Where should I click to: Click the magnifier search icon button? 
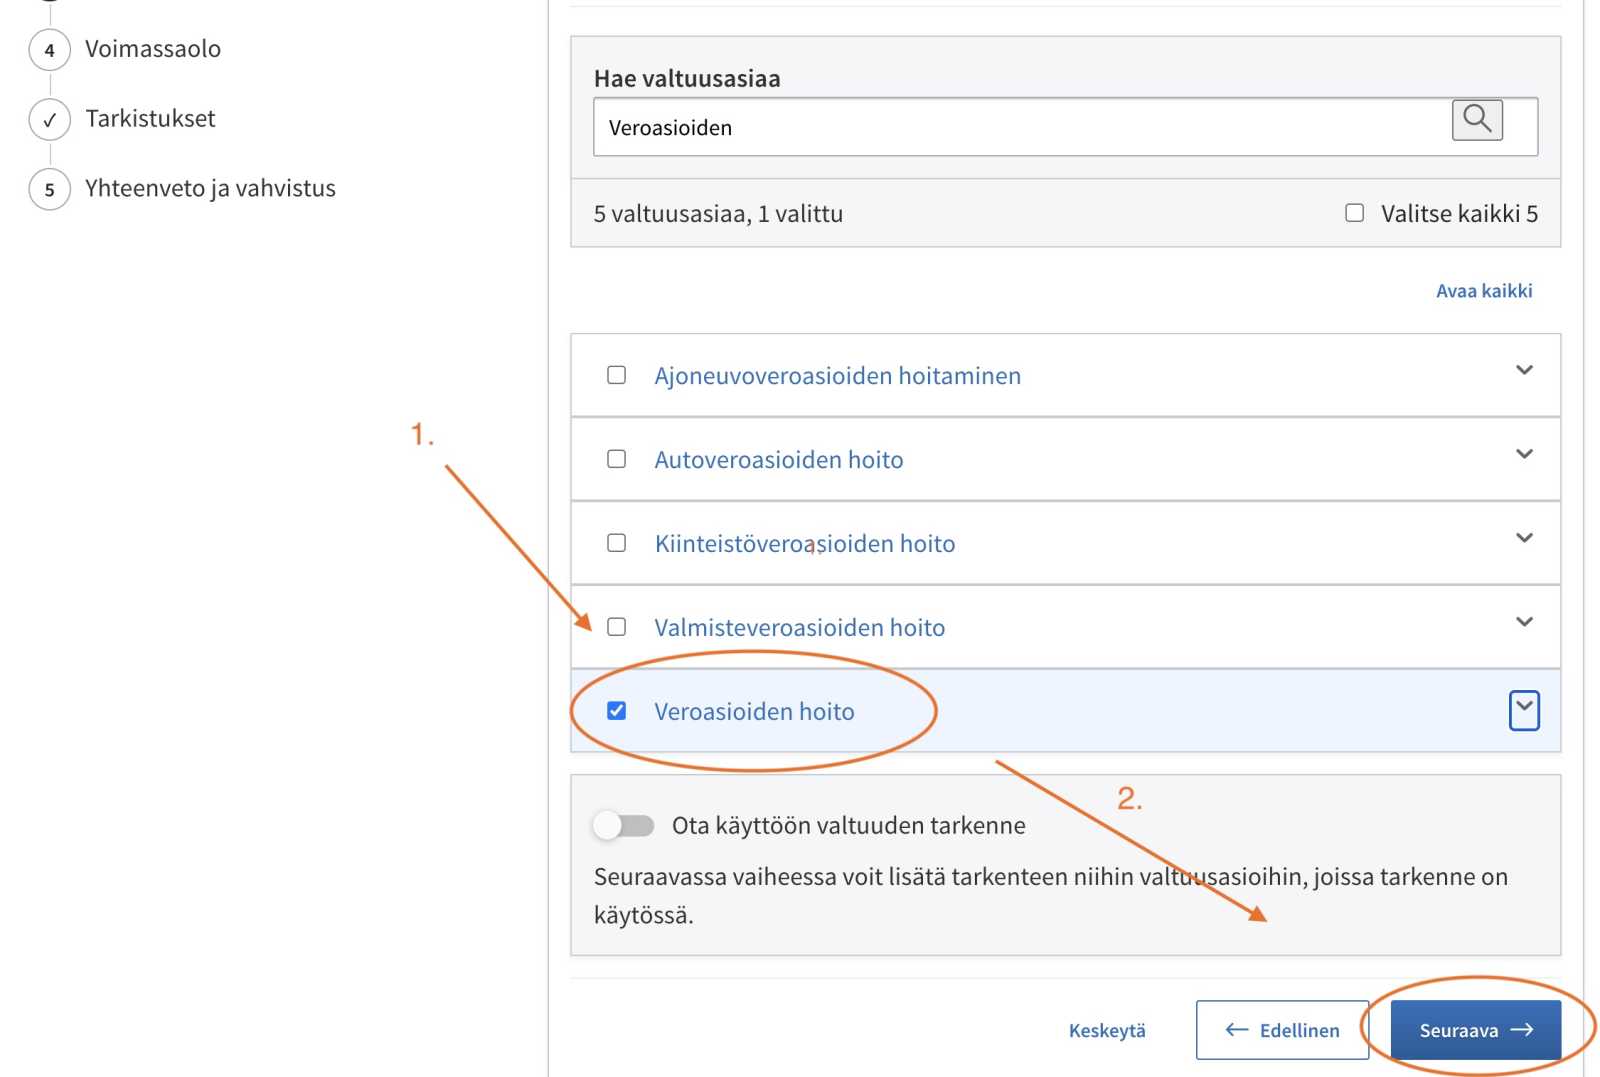tap(1477, 120)
